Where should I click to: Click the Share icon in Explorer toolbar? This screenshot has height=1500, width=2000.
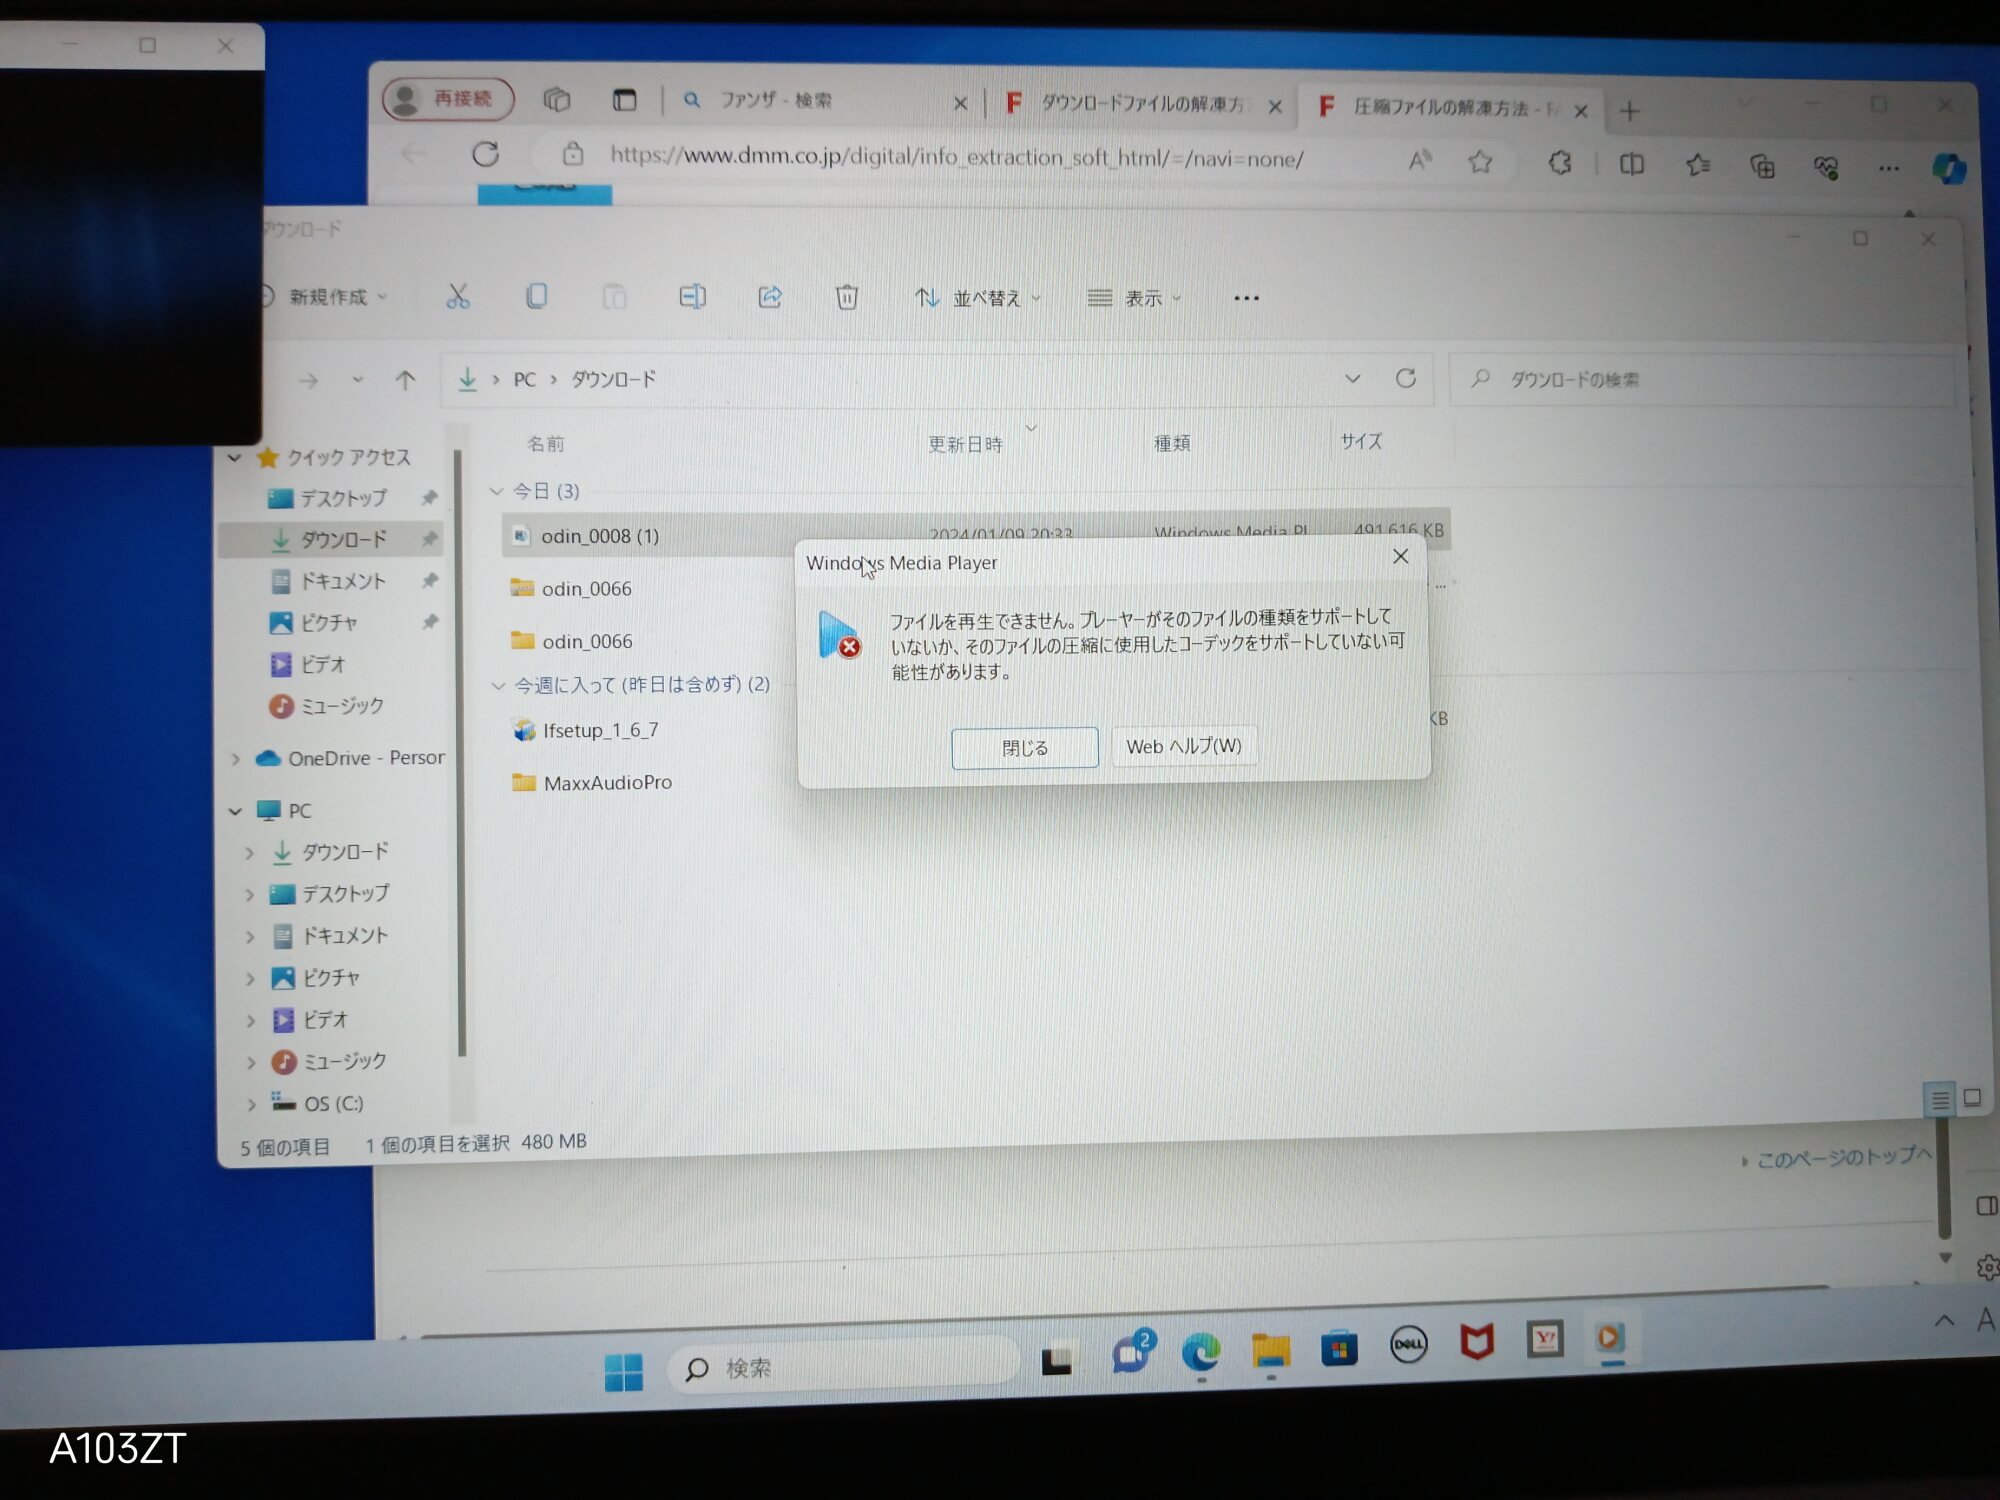[x=769, y=297]
